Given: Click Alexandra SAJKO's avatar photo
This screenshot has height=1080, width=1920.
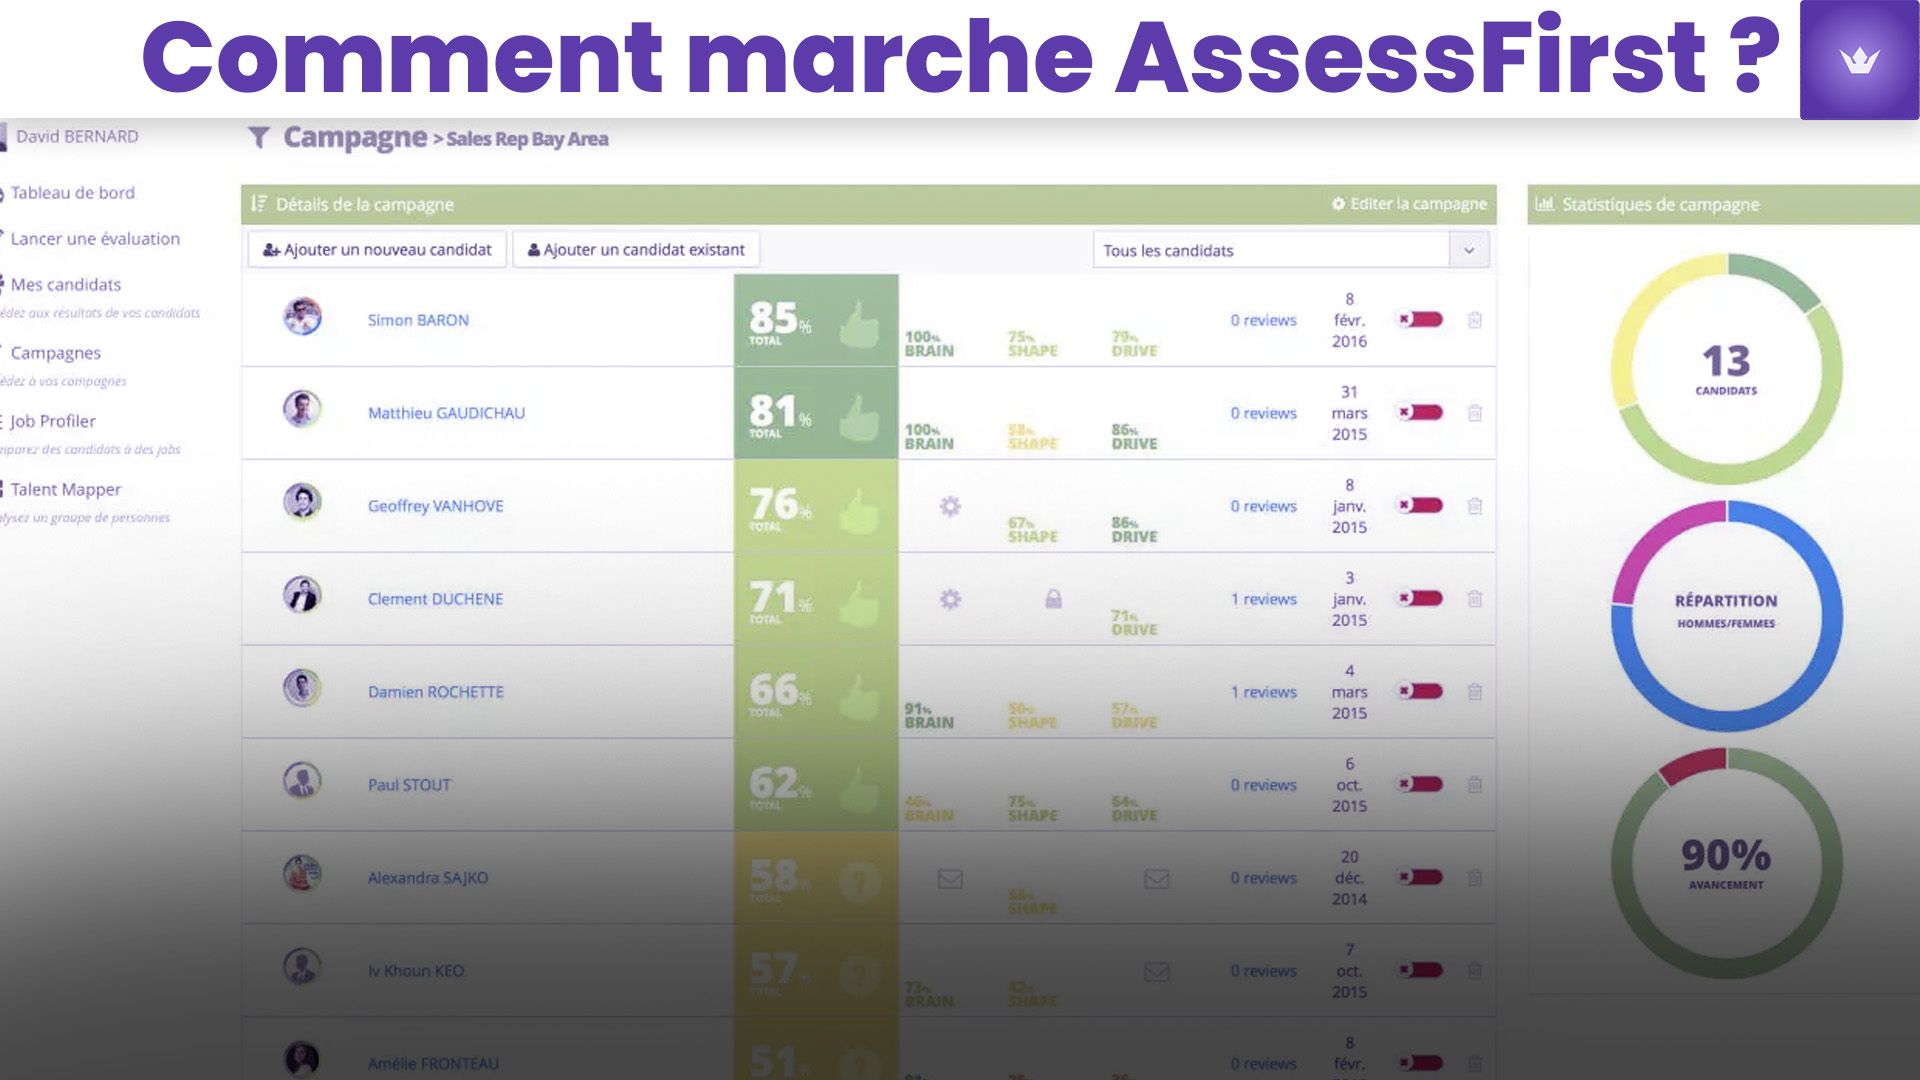Looking at the screenshot, I should [302, 875].
